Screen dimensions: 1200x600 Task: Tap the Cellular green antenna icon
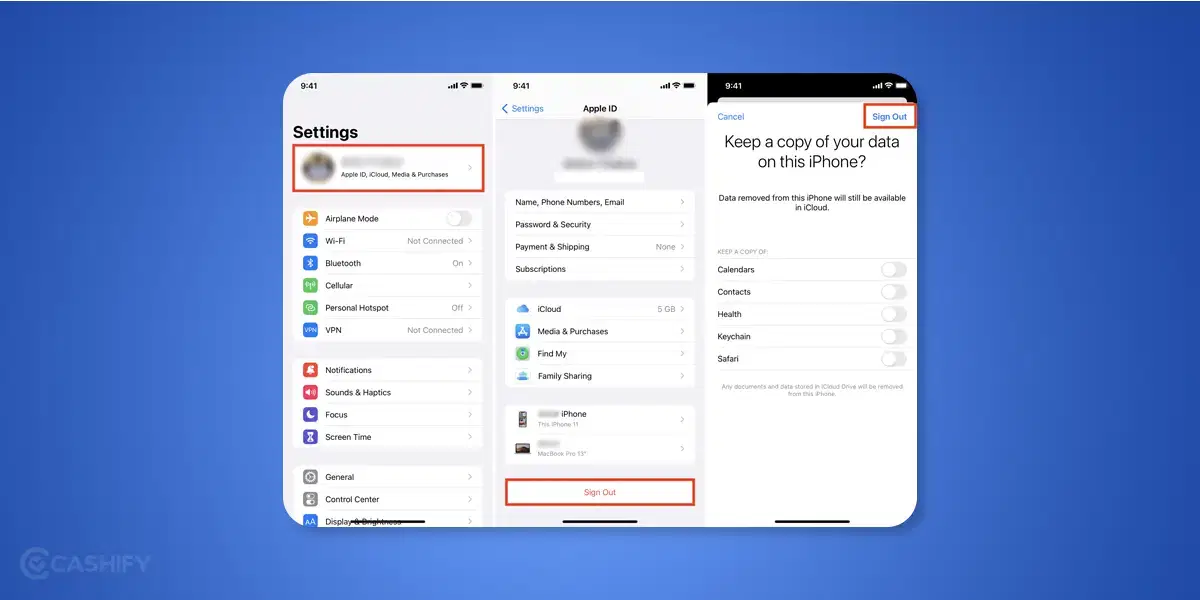click(x=310, y=285)
